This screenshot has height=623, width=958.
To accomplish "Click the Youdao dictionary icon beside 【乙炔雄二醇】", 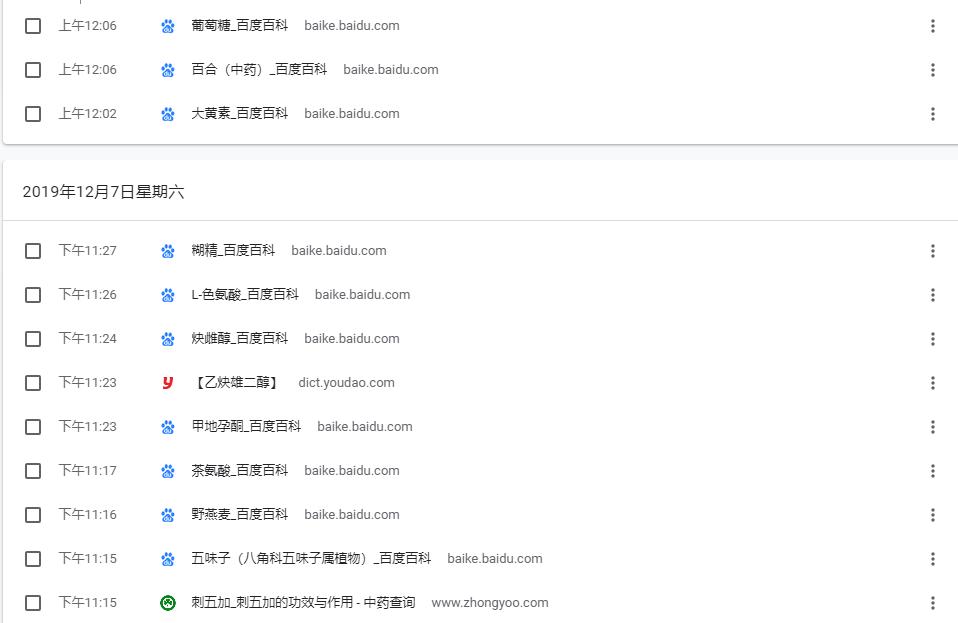I will point(167,382).
